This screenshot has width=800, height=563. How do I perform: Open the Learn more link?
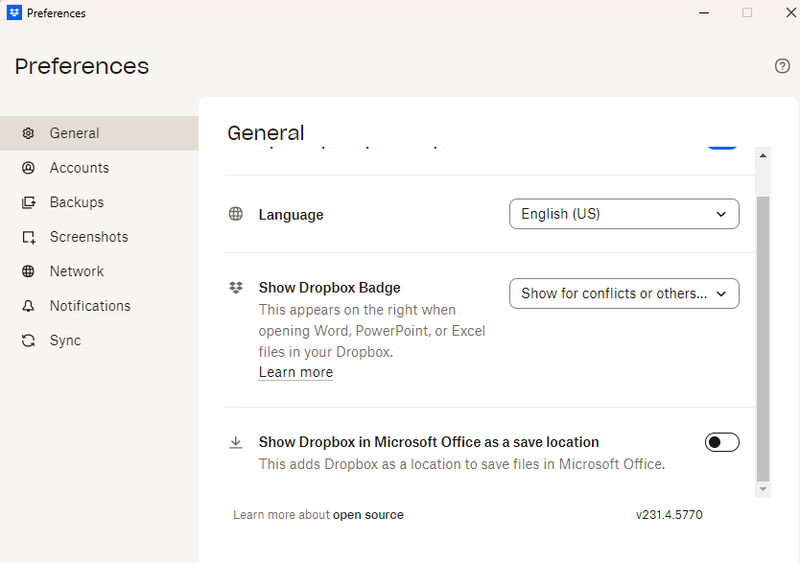click(x=295, y=372)
